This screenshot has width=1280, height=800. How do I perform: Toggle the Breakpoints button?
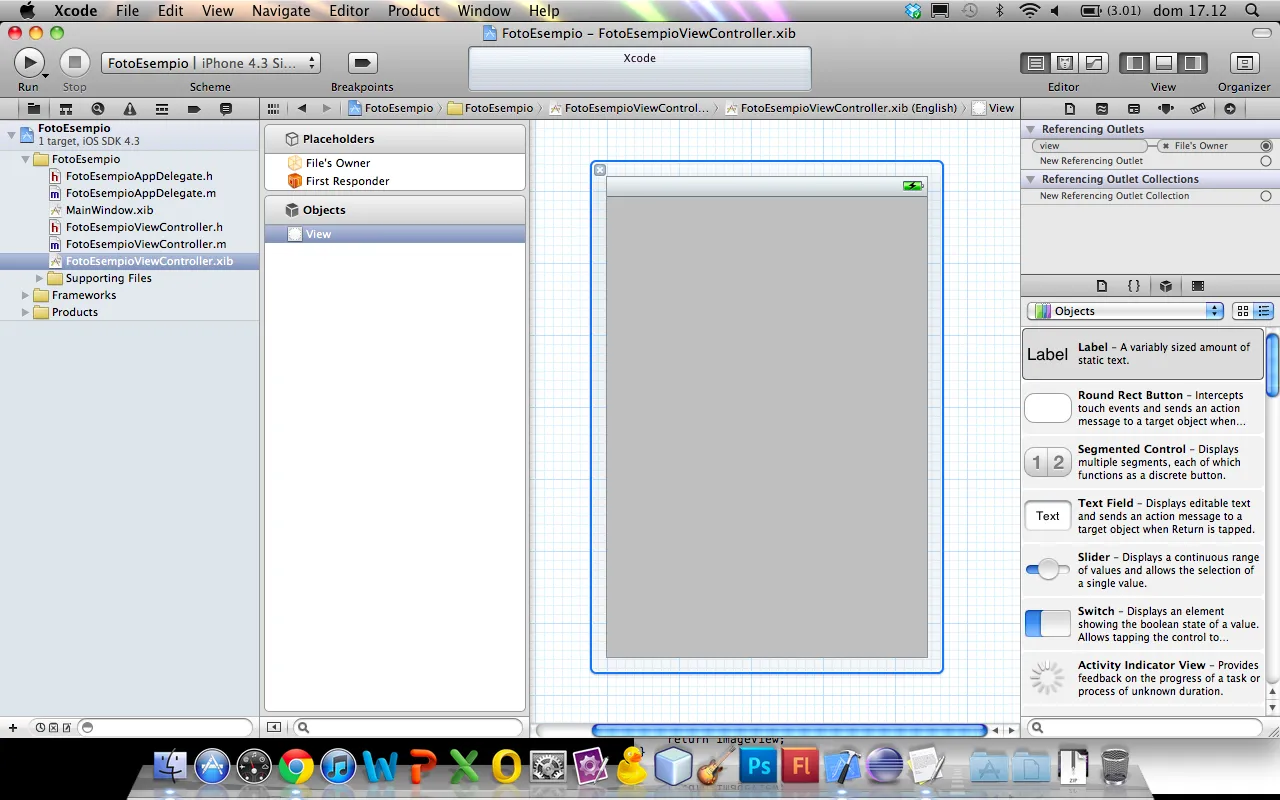coord(362,63)
